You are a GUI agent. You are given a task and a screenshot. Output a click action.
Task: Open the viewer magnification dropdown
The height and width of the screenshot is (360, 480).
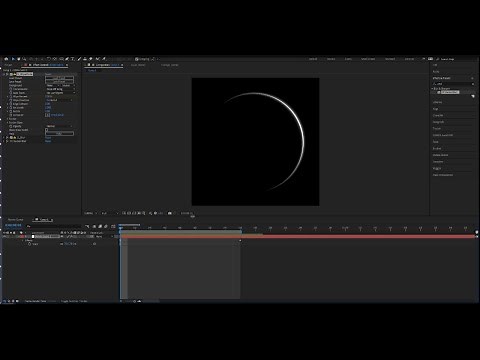(90, 213)
